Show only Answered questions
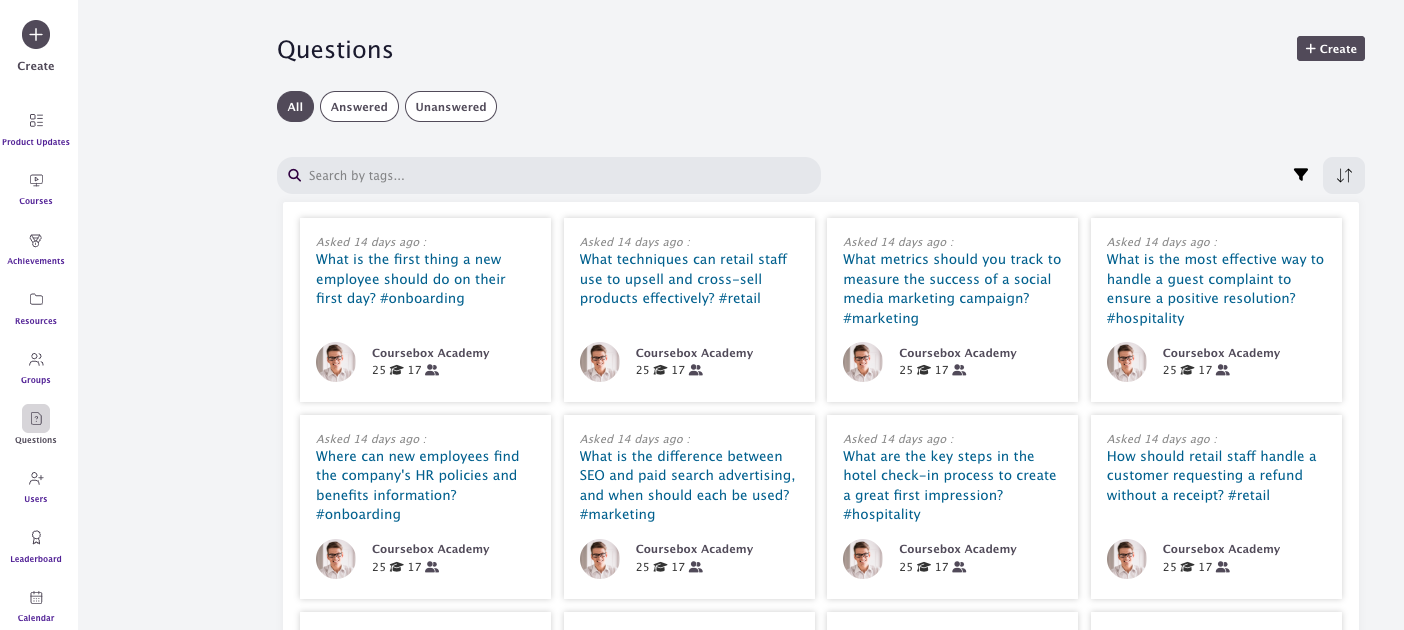Image resolution: width=1404 pixels, height=630 pixels. pos(359,107)
